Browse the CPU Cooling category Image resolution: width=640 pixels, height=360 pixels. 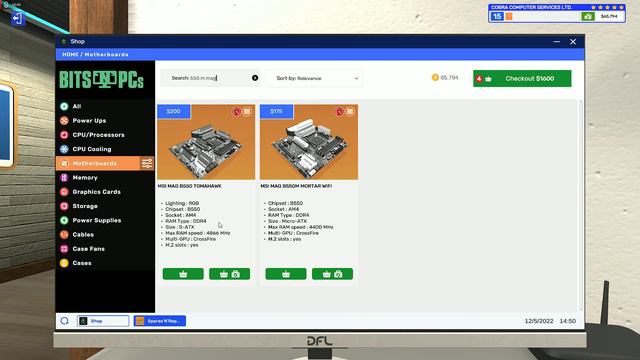(105, 149)
